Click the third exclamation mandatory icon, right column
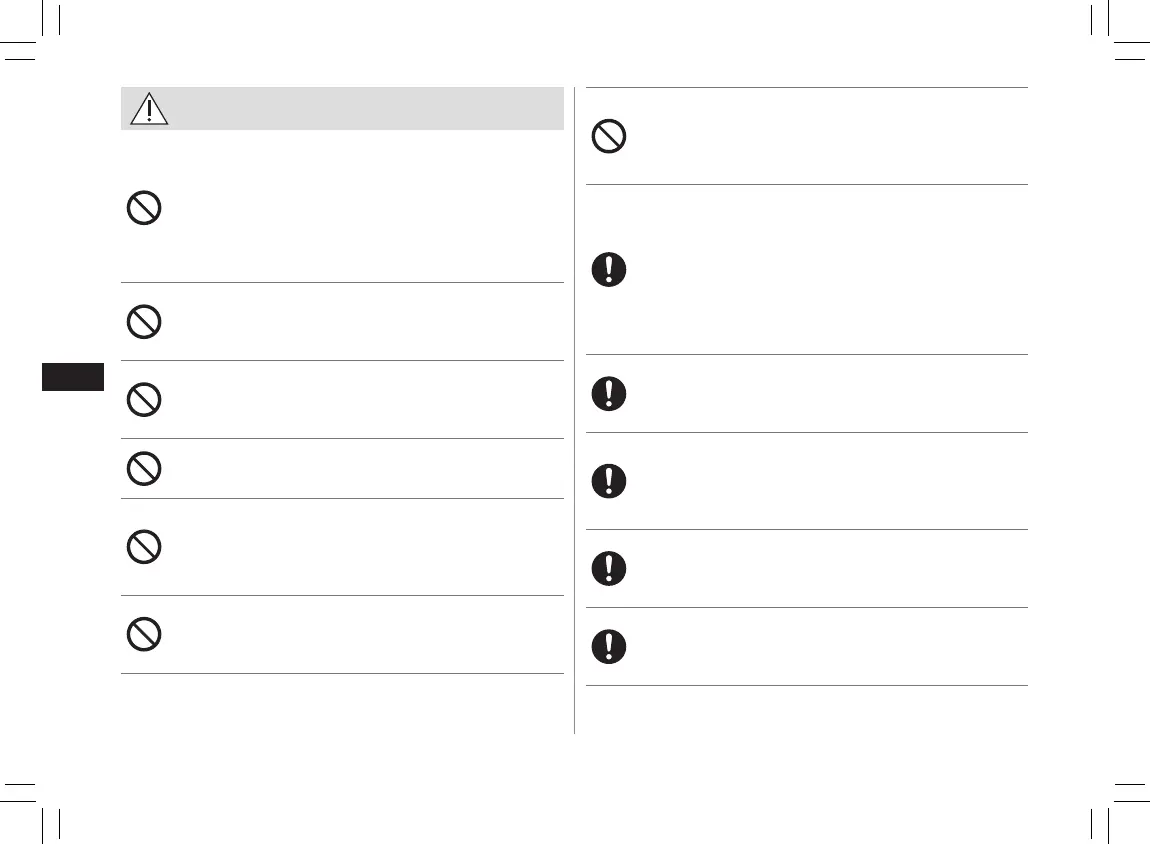The width and height of the screenshot is (1150, 844). [x=609, y=481]
